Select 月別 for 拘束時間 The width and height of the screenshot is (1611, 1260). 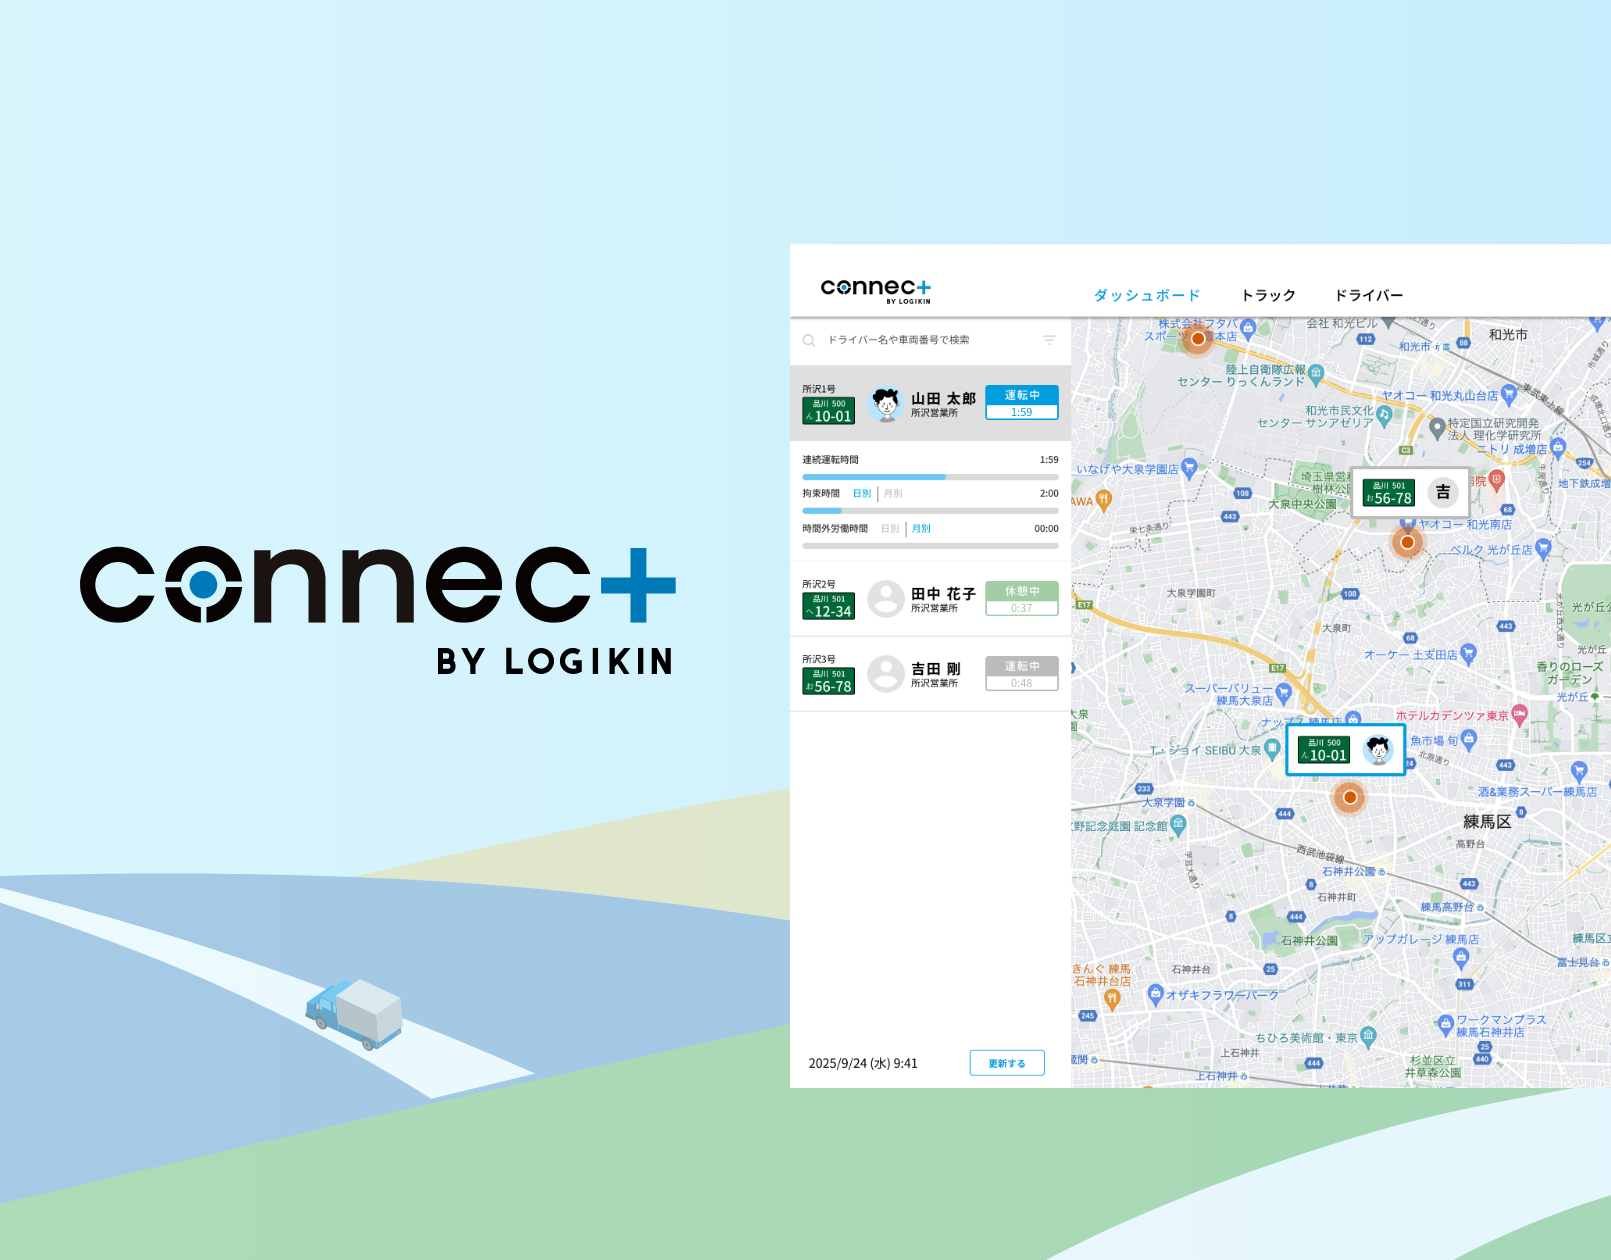coord(893,494)
